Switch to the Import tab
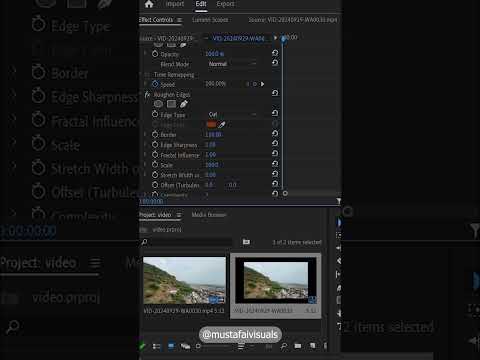This screenshot has width=480, height=360. click(175, 4)
